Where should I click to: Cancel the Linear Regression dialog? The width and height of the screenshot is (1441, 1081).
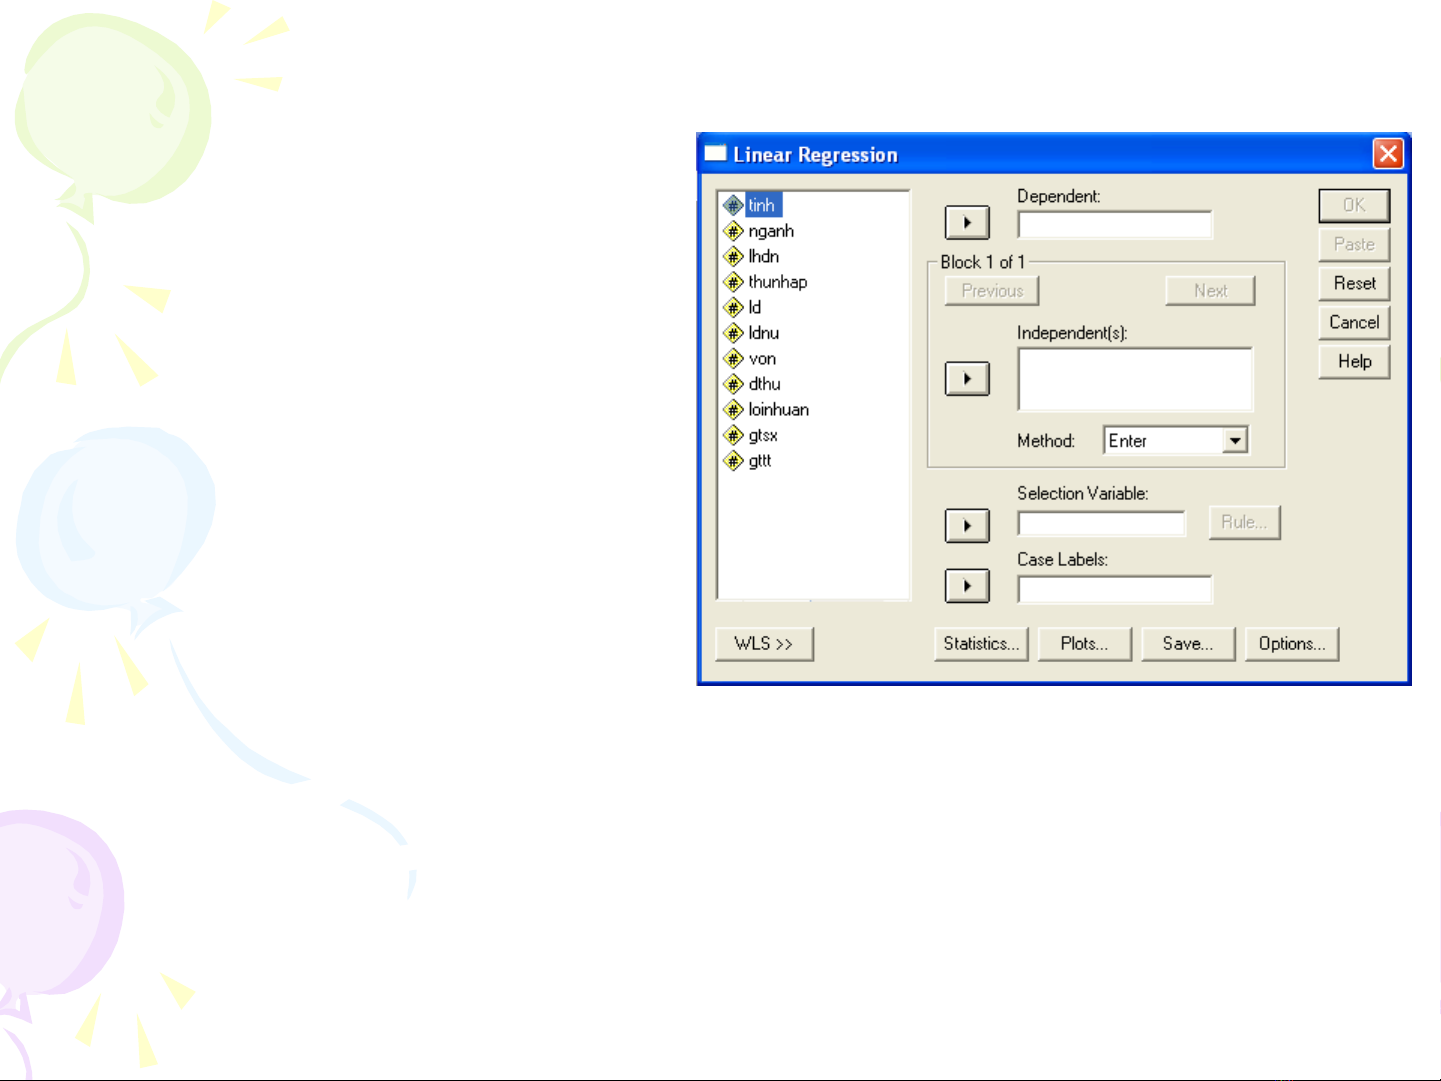pyautogui.click(x=1354, y=322)
